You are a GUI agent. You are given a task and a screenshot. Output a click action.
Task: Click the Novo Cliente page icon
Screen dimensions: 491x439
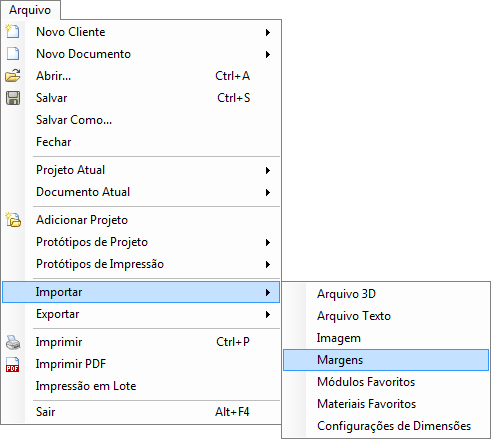pos(13,31)
